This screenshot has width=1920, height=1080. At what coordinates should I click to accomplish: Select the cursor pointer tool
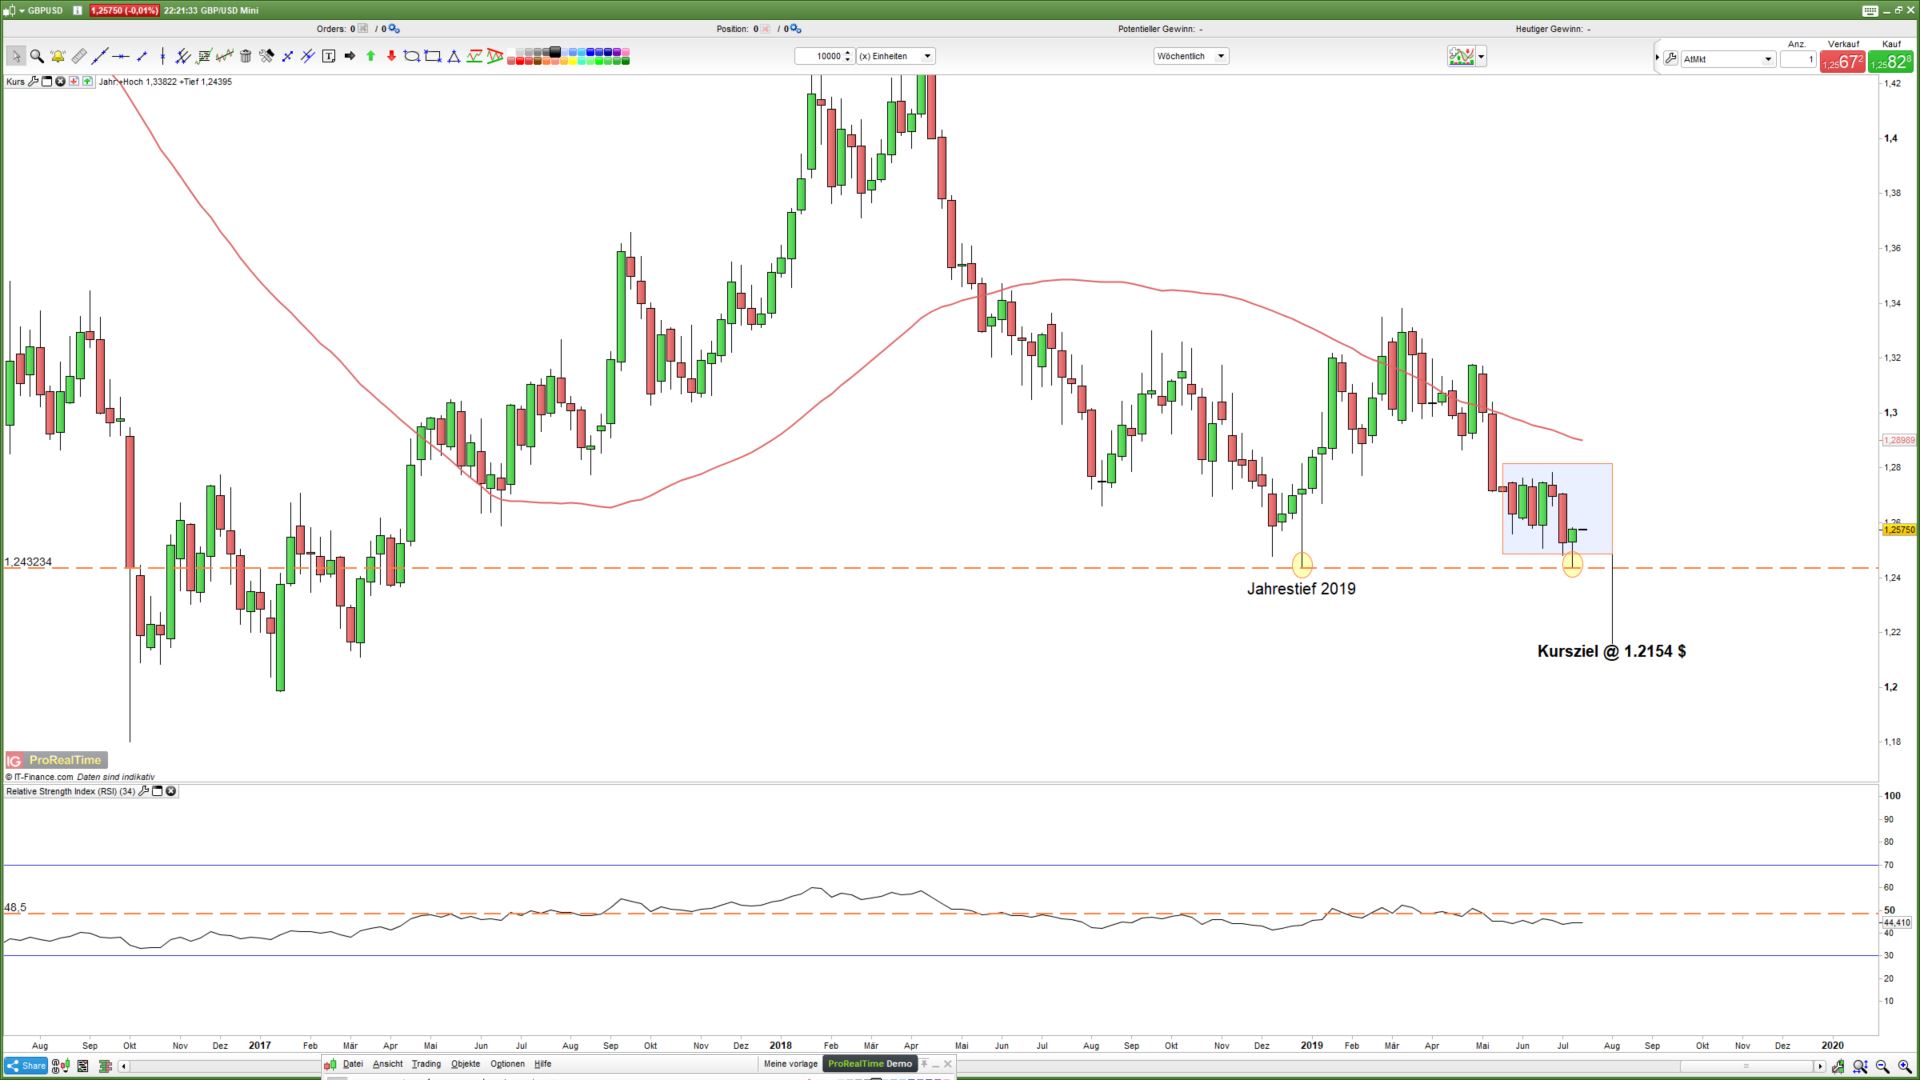(15, 56)
